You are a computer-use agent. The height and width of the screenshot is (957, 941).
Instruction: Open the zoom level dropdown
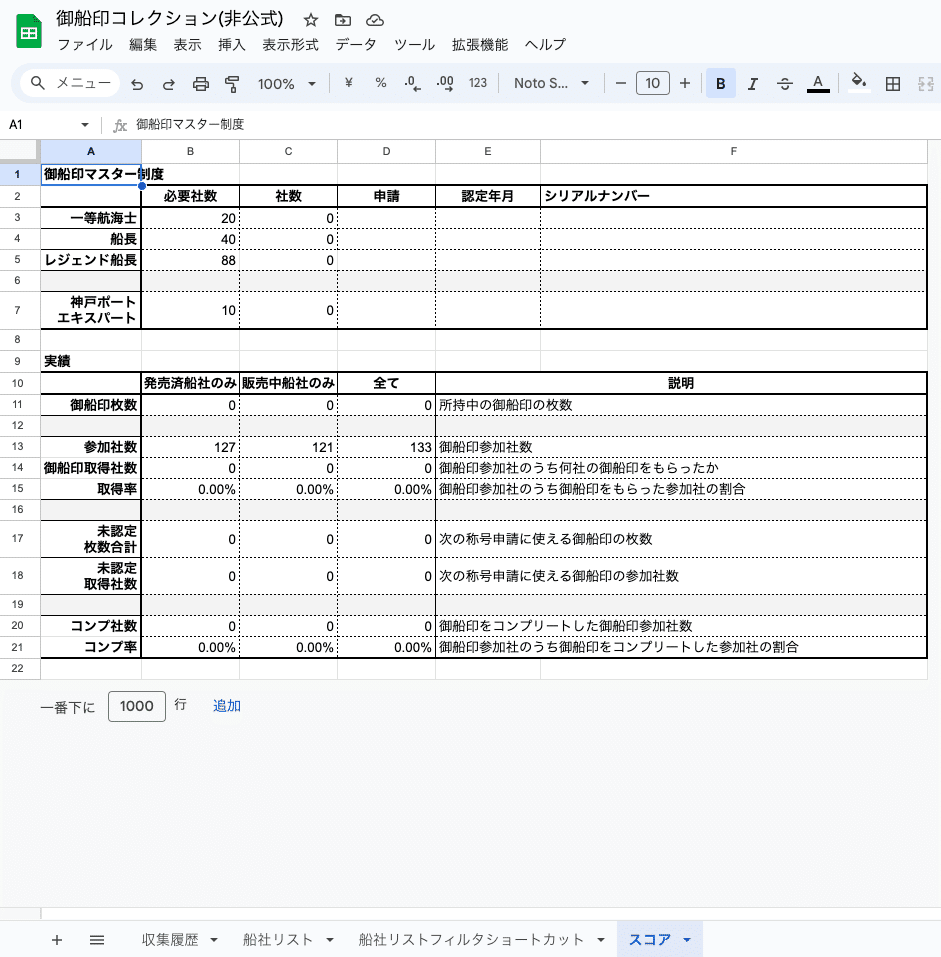(x=285, y=83)
